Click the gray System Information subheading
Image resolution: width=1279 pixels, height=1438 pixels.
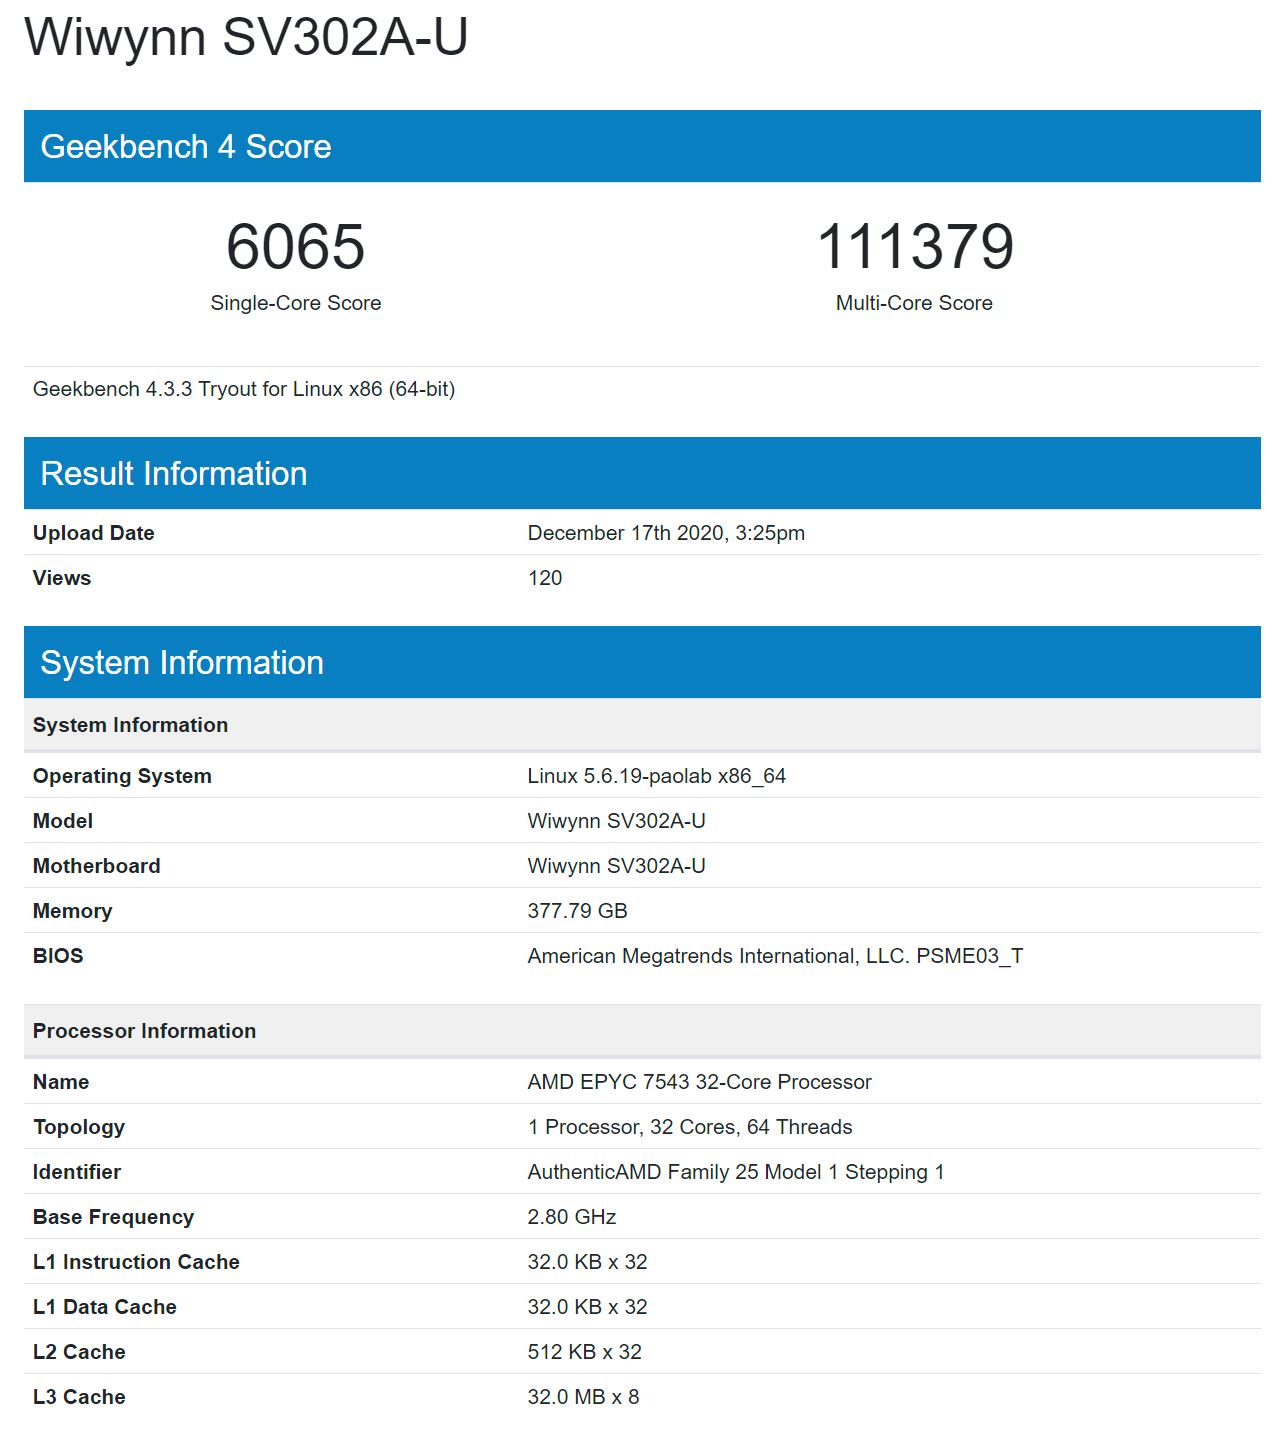642,725
